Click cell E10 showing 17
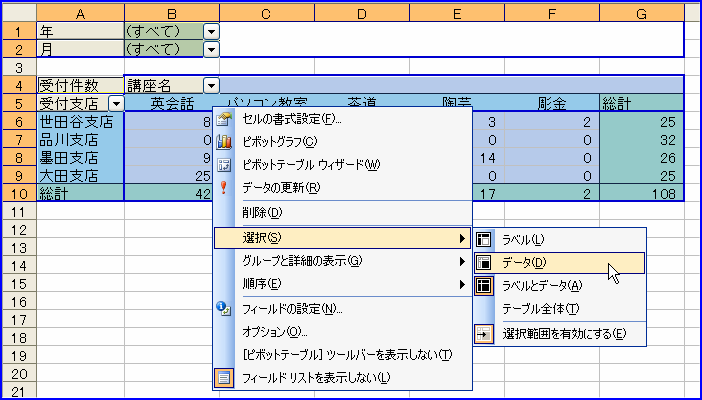The height and width of the screenshot is (400, 702). point(488,194)
